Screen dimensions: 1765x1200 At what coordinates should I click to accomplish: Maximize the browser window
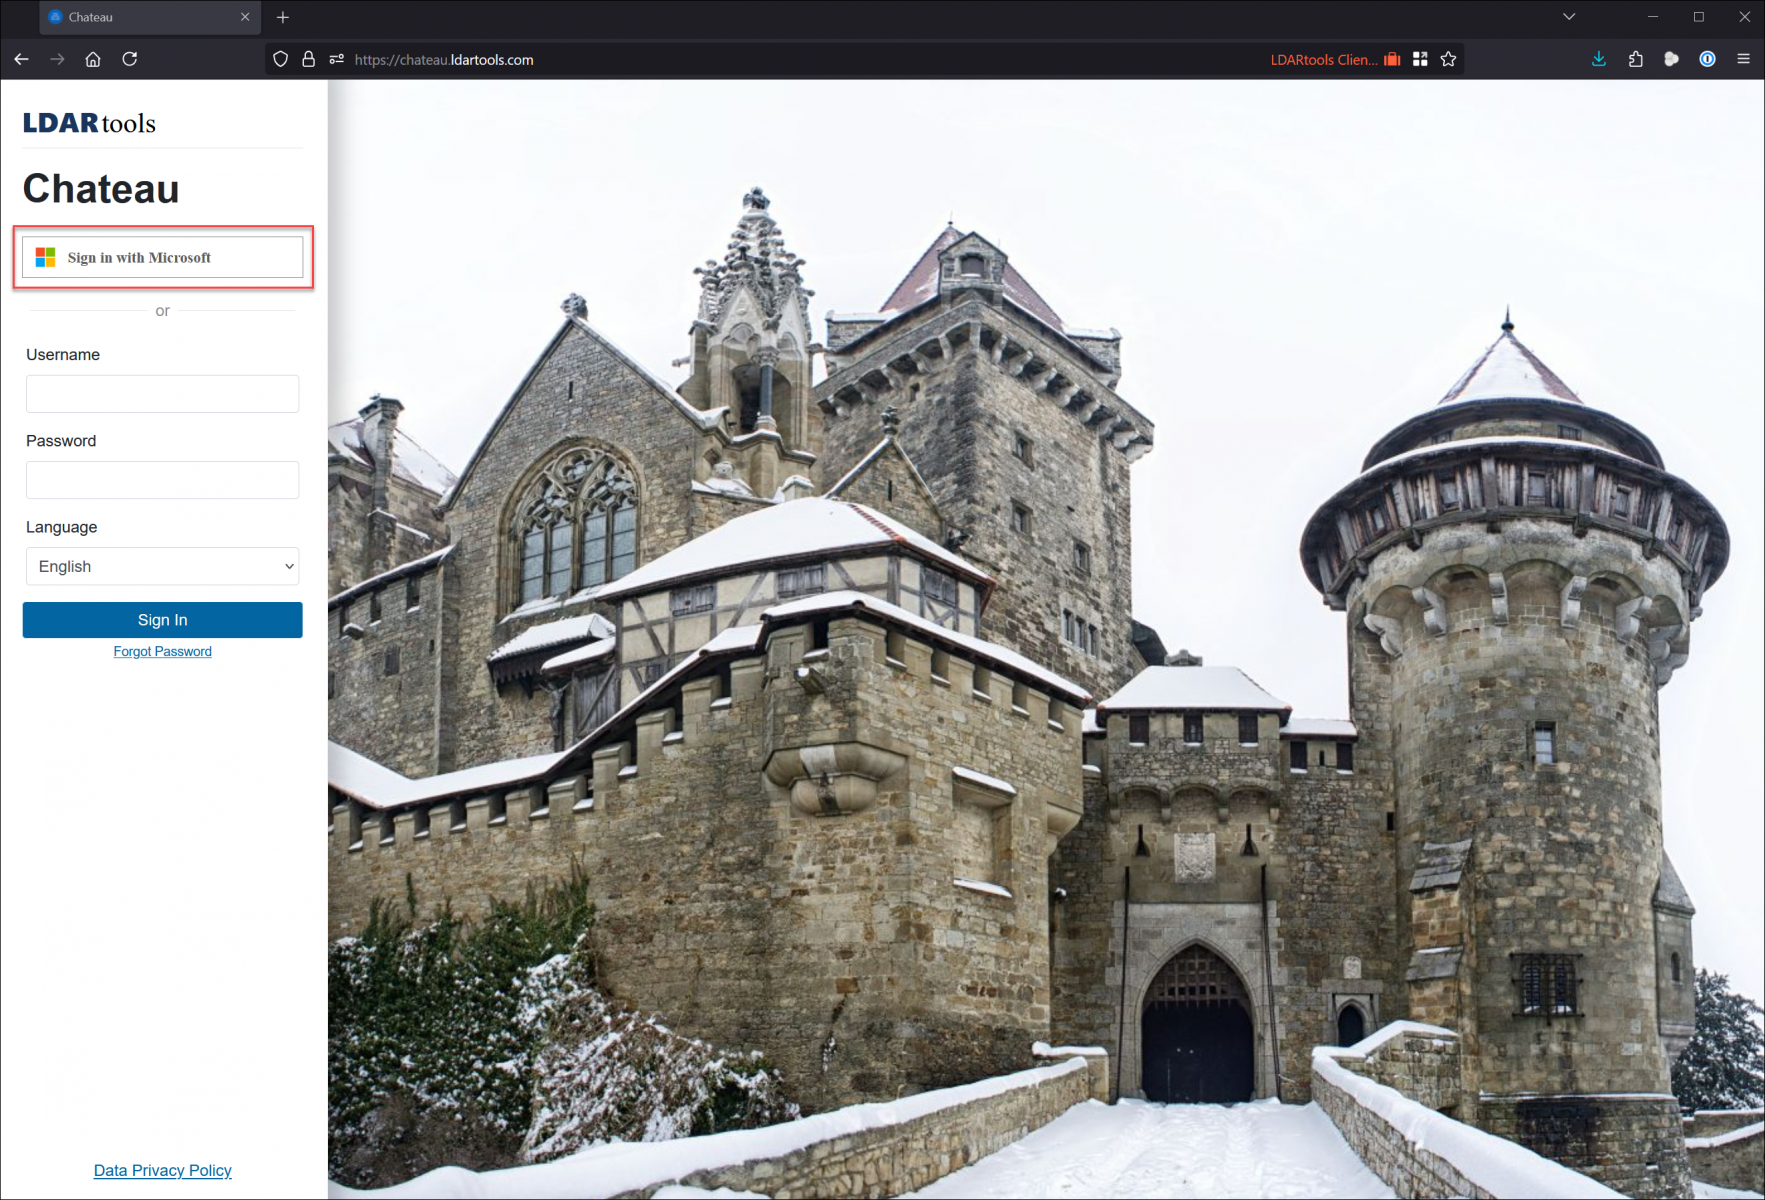1699,17
